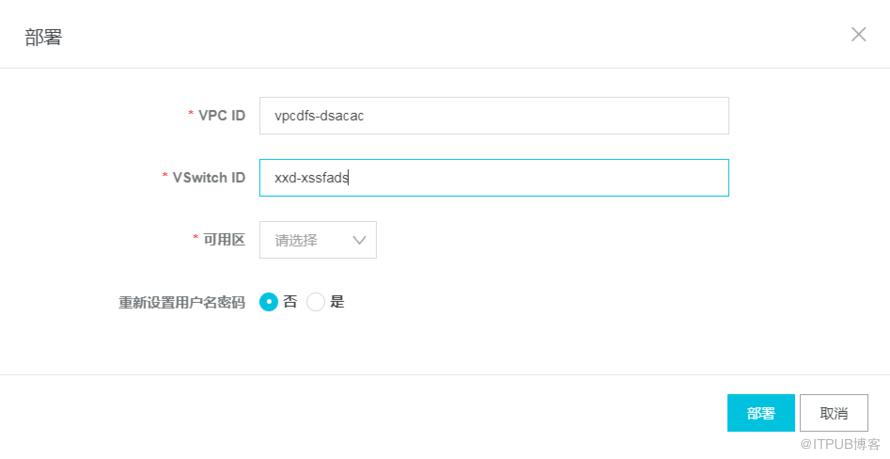
Task: Focus the VSwitch ID input field
Action: pyautogui.click(x=494, y=178)
